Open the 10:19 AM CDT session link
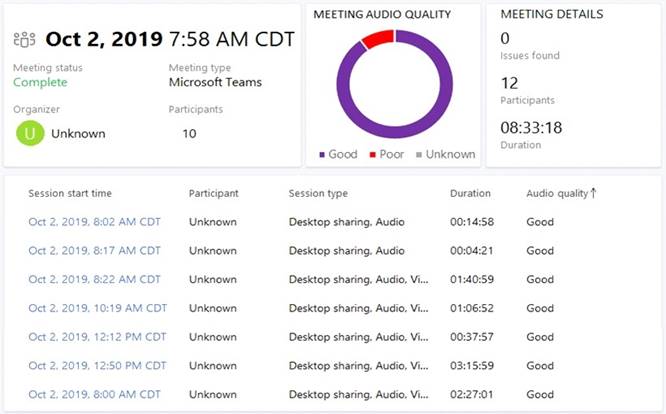666x414 pixels. pos(98,308)
